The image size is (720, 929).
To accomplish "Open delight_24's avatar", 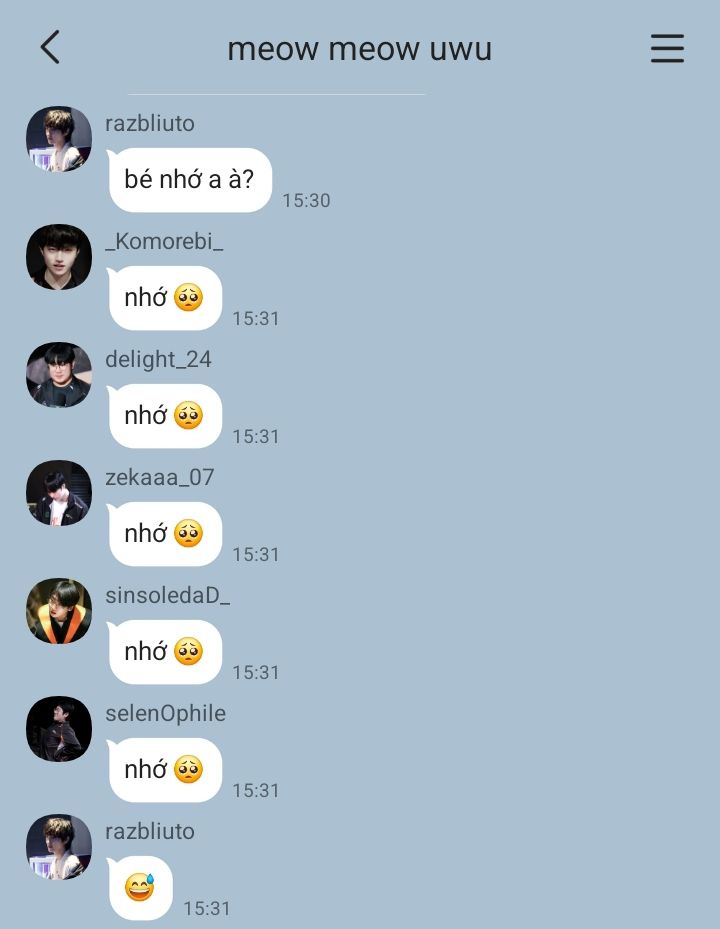I will [x=59, y=375].
